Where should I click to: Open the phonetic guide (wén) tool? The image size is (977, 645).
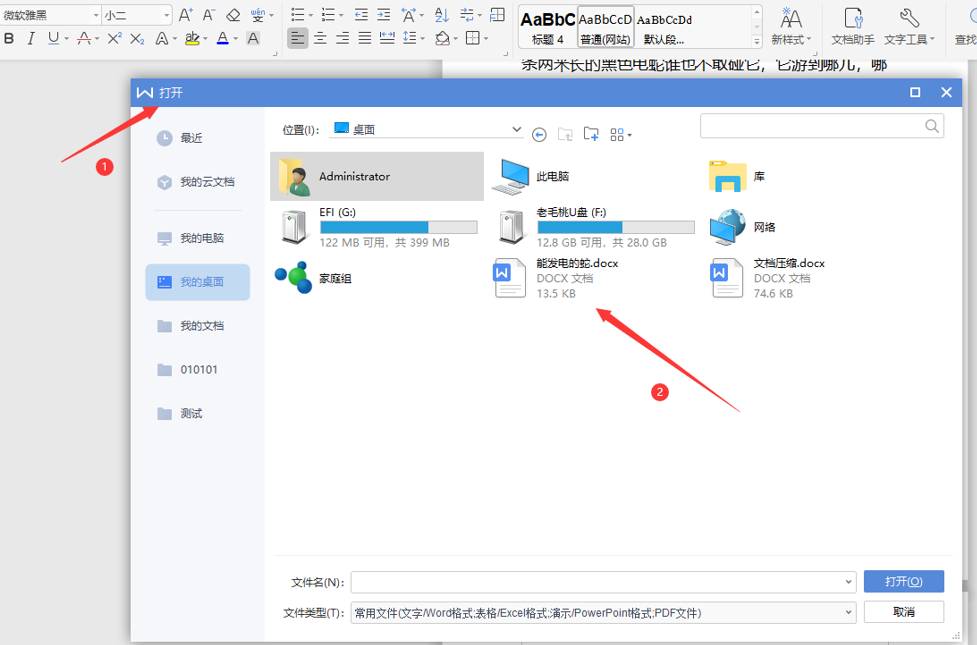click(x=258, y=15)
